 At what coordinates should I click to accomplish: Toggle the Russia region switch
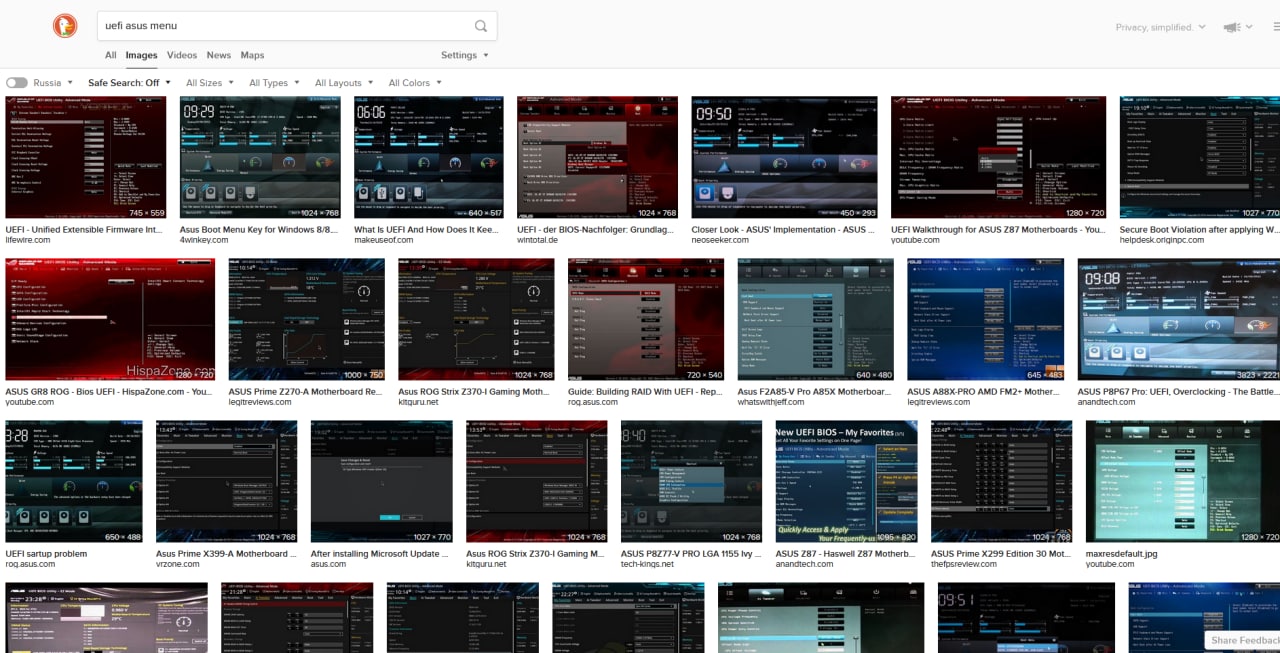click(16, 83)
